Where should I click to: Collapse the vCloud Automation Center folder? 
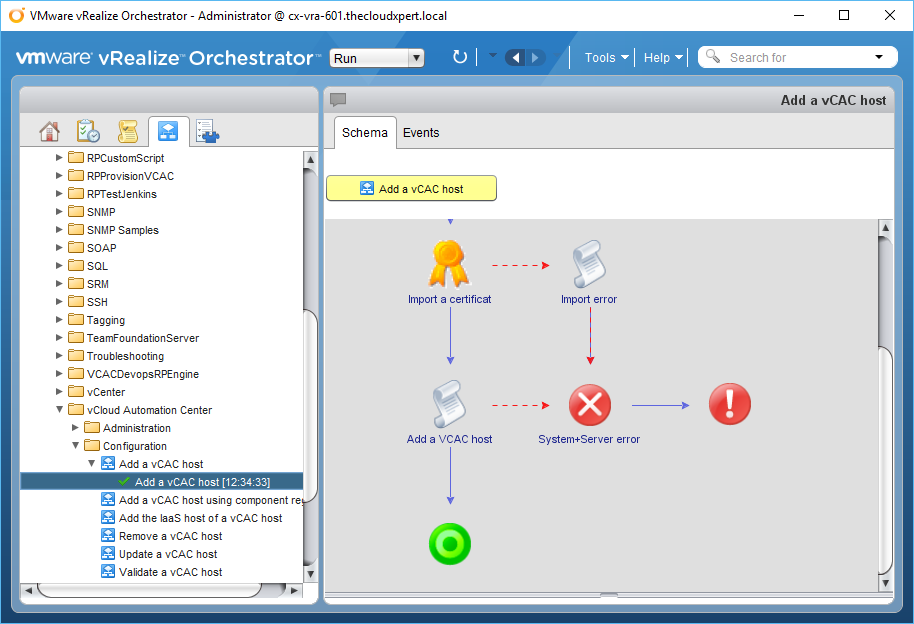tap(60, 410)
